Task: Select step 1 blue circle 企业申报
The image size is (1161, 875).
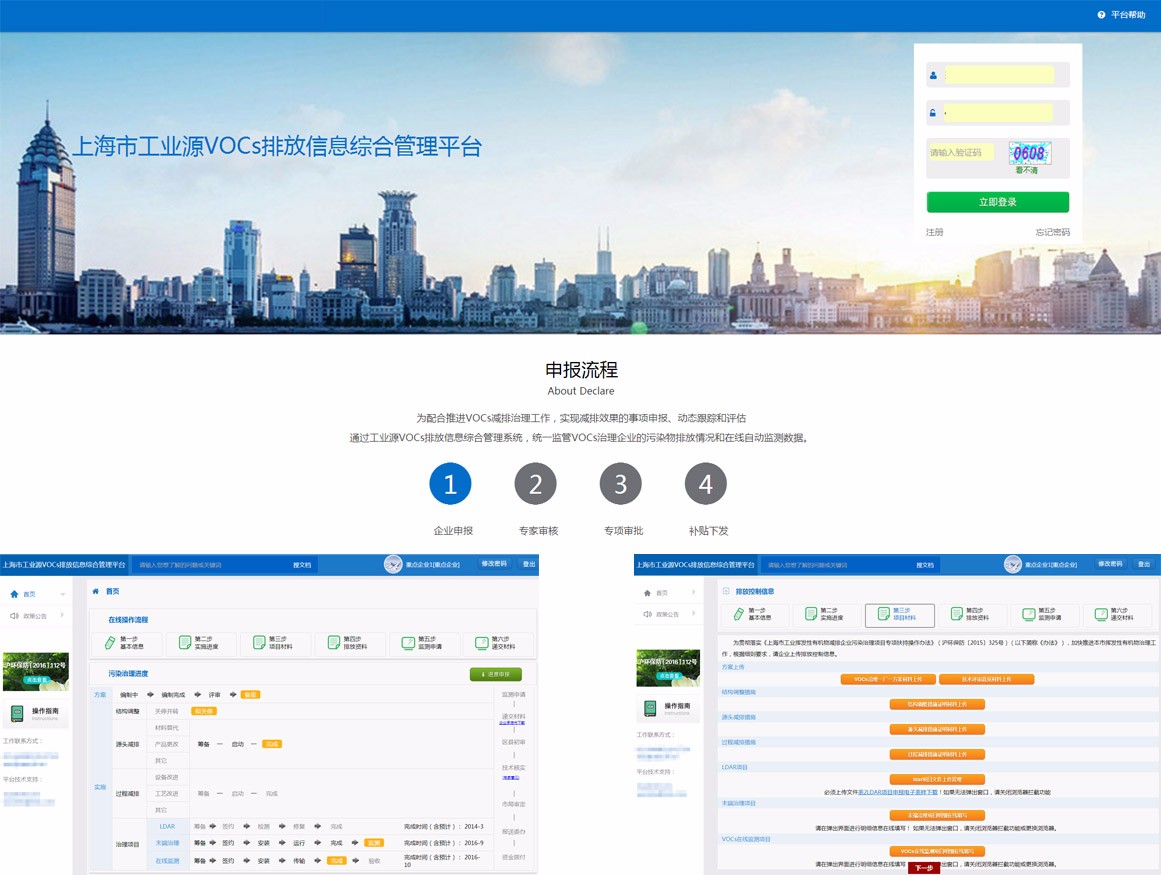Action: [x=450, y=485]
